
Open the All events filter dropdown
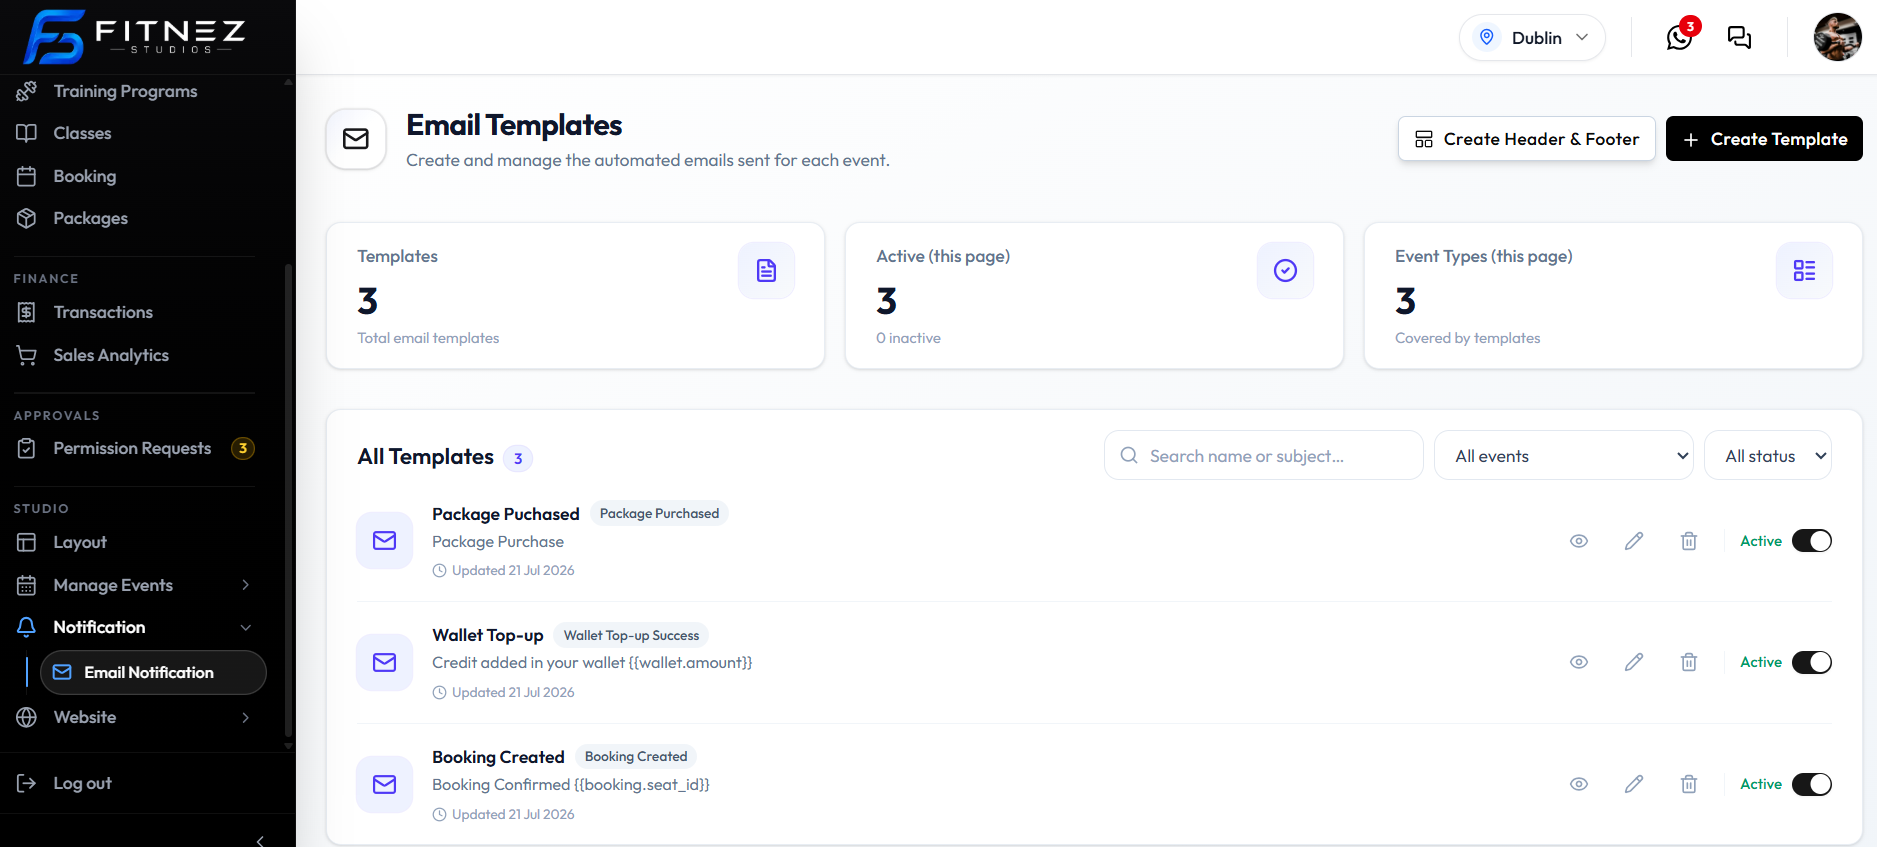pyautogui.click(x=1563, y=456)
